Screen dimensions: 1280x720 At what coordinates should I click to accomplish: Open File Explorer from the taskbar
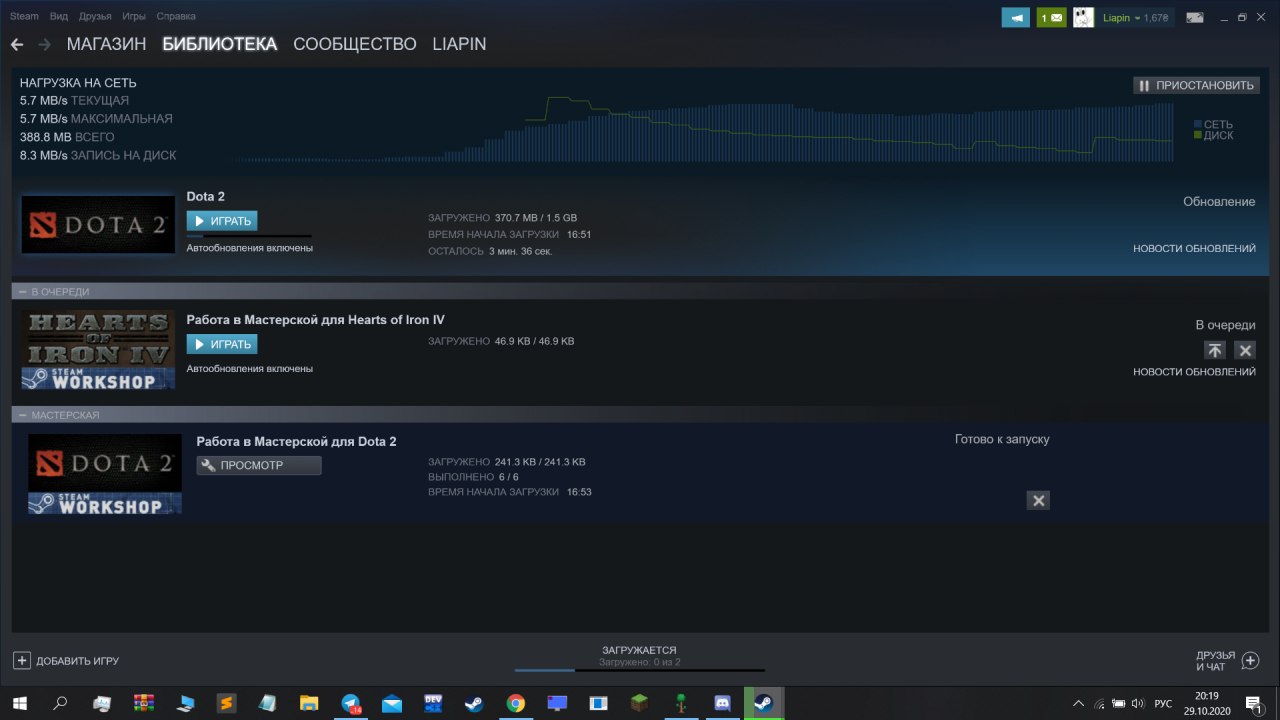[309, 703]
